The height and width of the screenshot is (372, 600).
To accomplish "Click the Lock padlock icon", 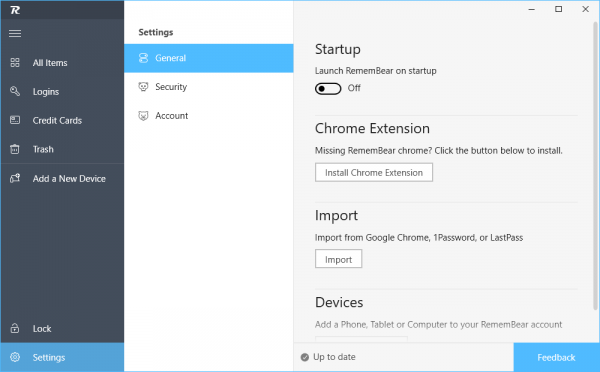I will (15, 328).
